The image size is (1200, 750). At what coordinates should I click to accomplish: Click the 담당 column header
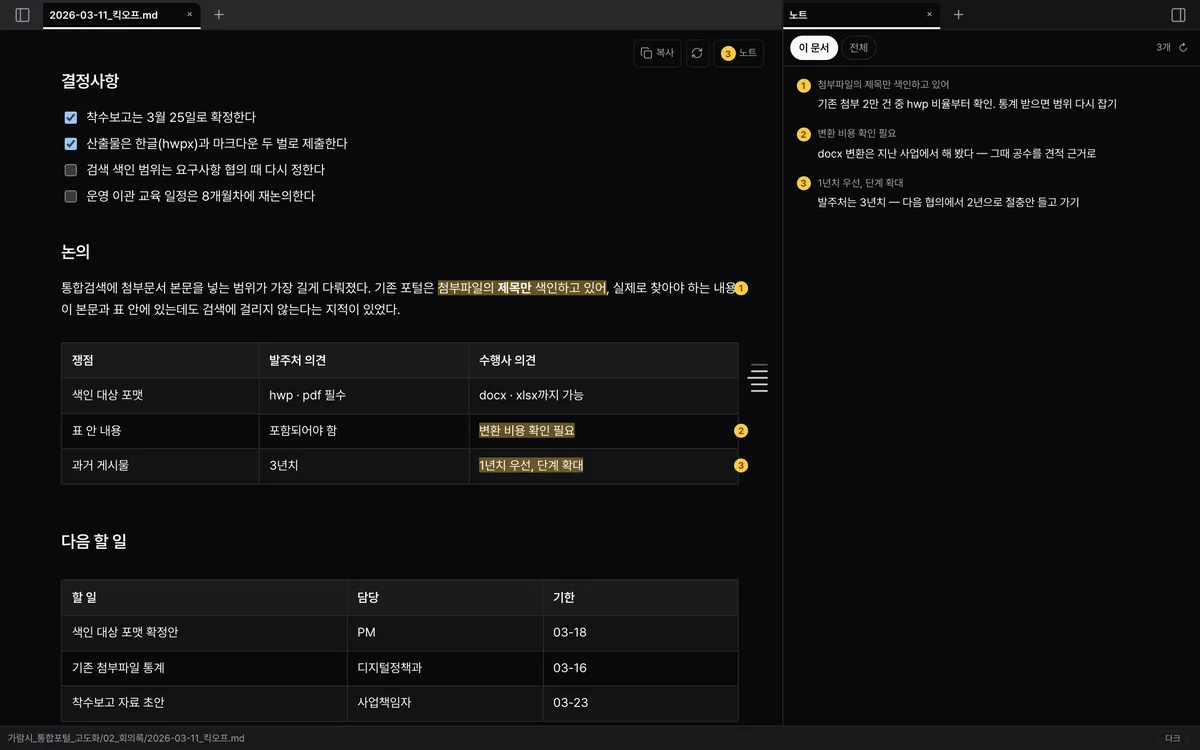[x=444, y=597]
